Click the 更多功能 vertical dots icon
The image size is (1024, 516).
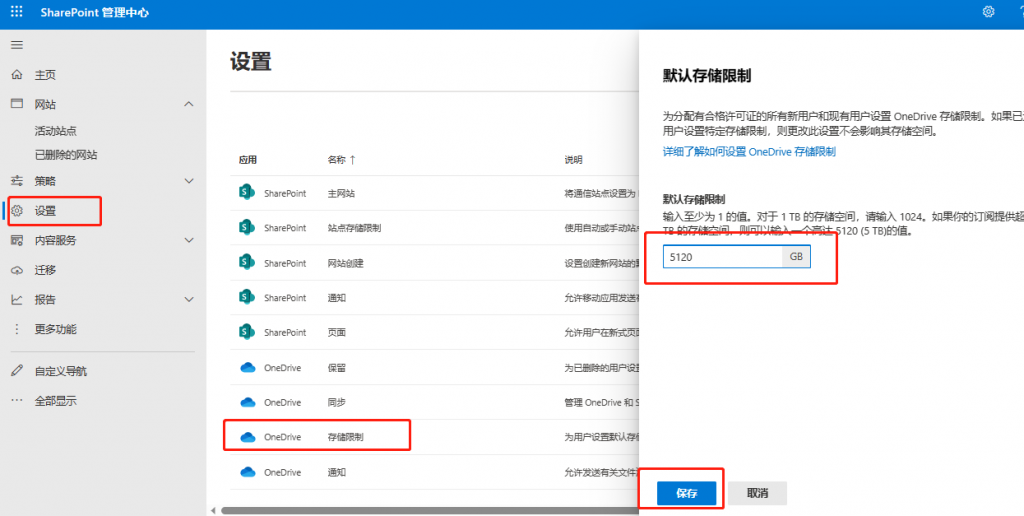tap(17, 329)
